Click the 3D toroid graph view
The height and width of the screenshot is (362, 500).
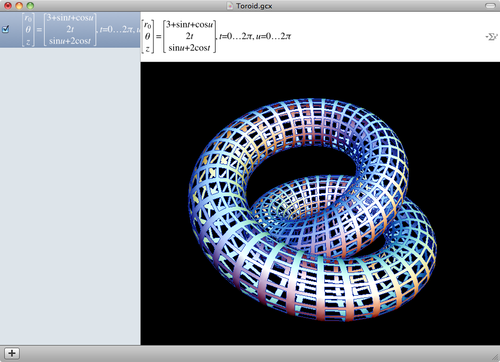click(x=320, y=203)
